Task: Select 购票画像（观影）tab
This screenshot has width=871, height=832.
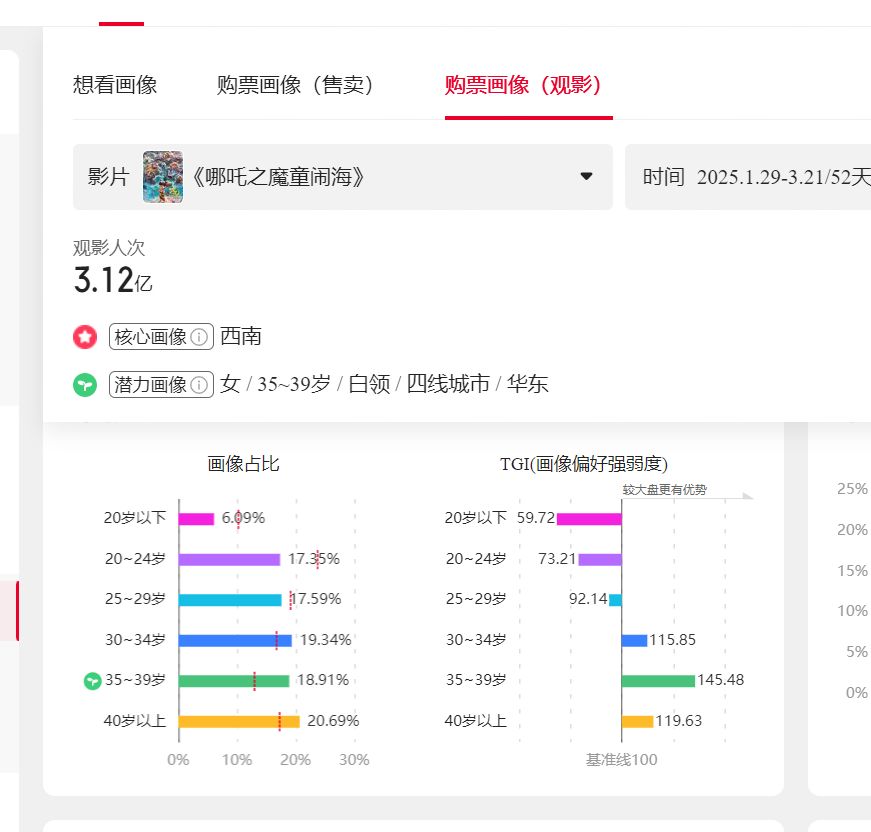Action: pos(524,85)
